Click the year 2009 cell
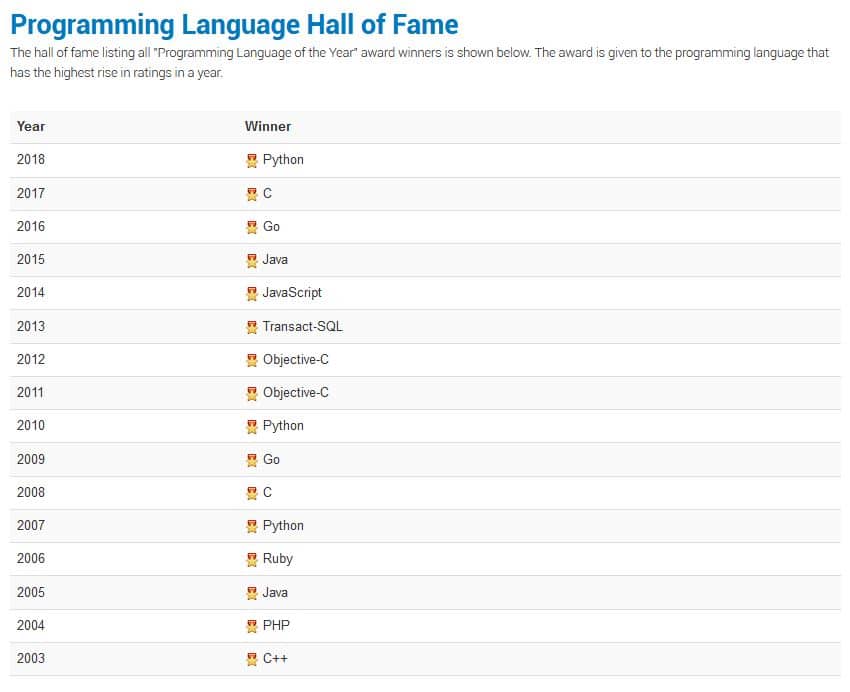The image size is (850, 692). 31,460
